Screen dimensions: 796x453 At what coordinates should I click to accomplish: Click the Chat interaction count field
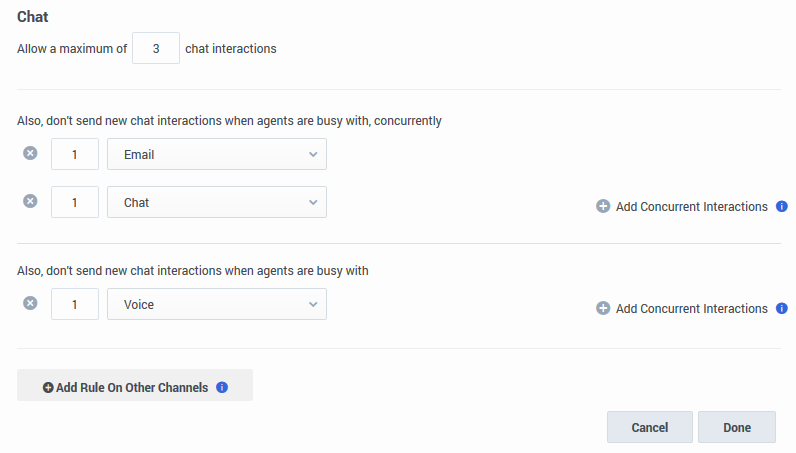75,202
